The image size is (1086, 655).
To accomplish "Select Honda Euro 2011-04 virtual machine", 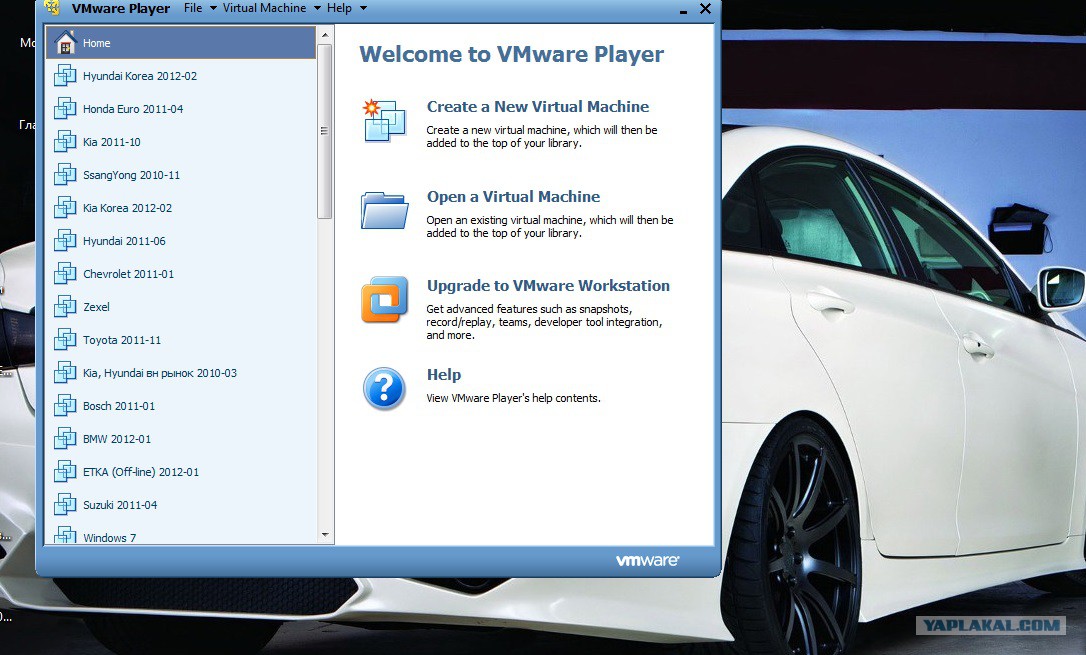I will tap(181, 109).
